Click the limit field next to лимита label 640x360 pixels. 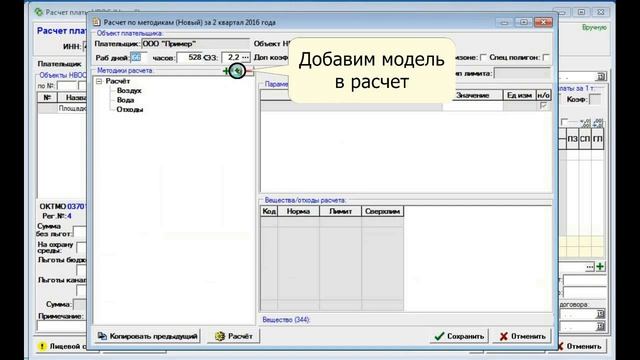tap(522, 73)
